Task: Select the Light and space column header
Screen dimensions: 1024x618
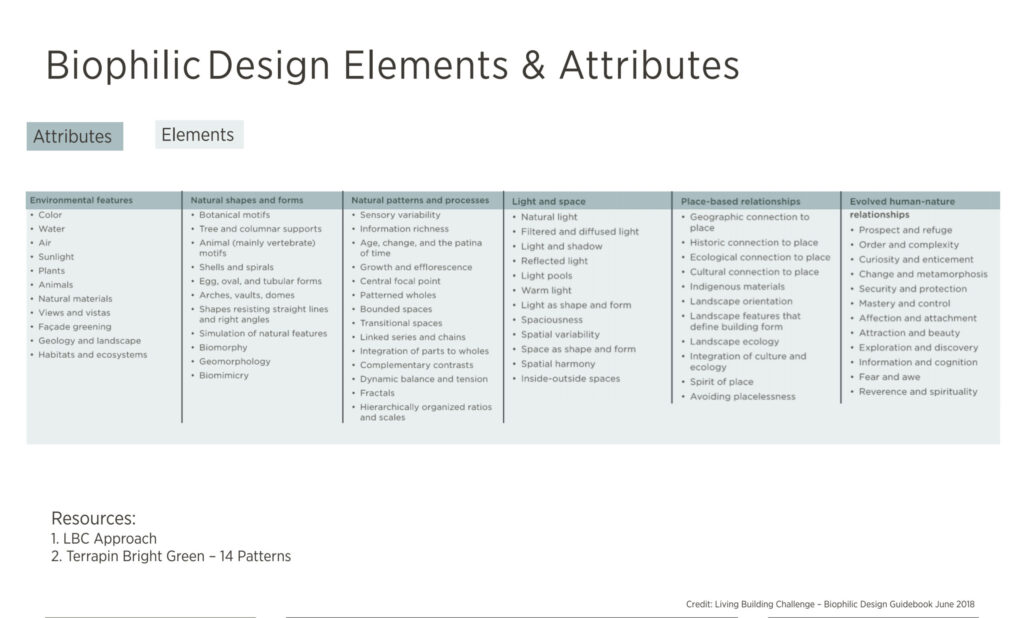Action: point(545,201)
